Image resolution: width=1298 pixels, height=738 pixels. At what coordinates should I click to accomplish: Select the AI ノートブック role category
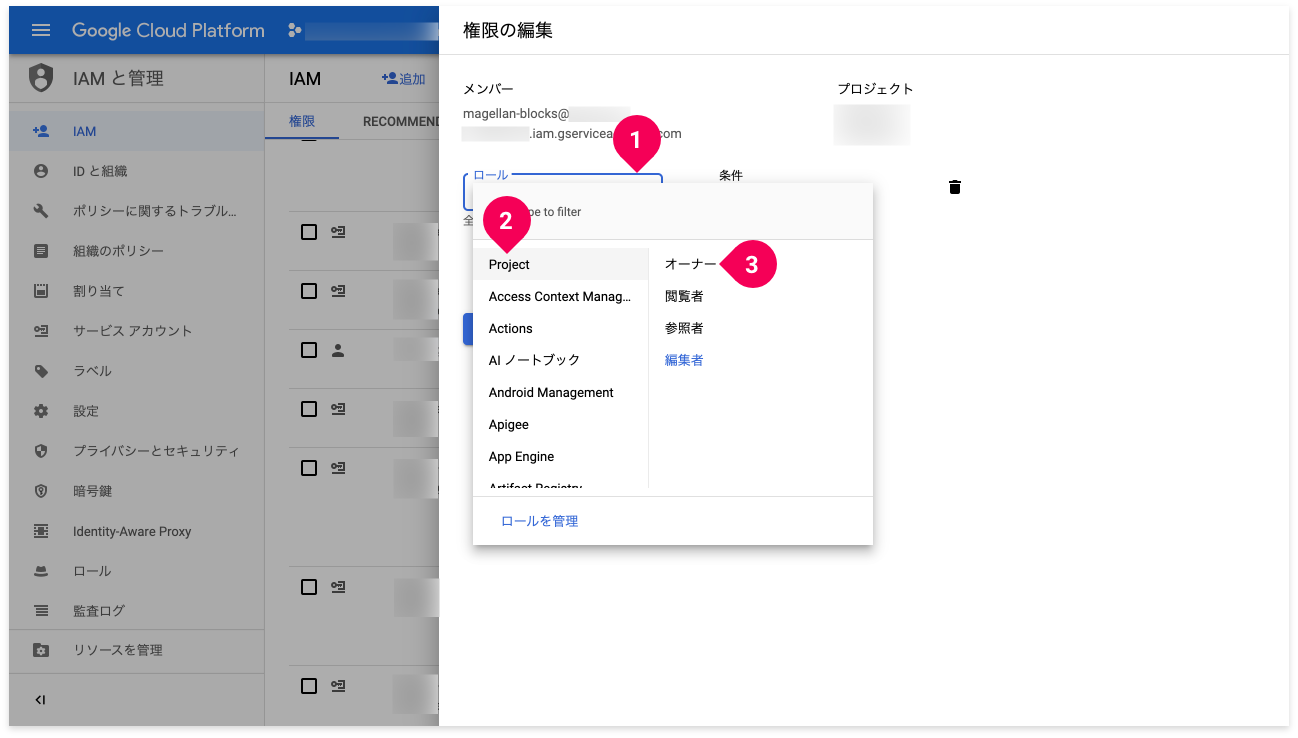[561, 360]
